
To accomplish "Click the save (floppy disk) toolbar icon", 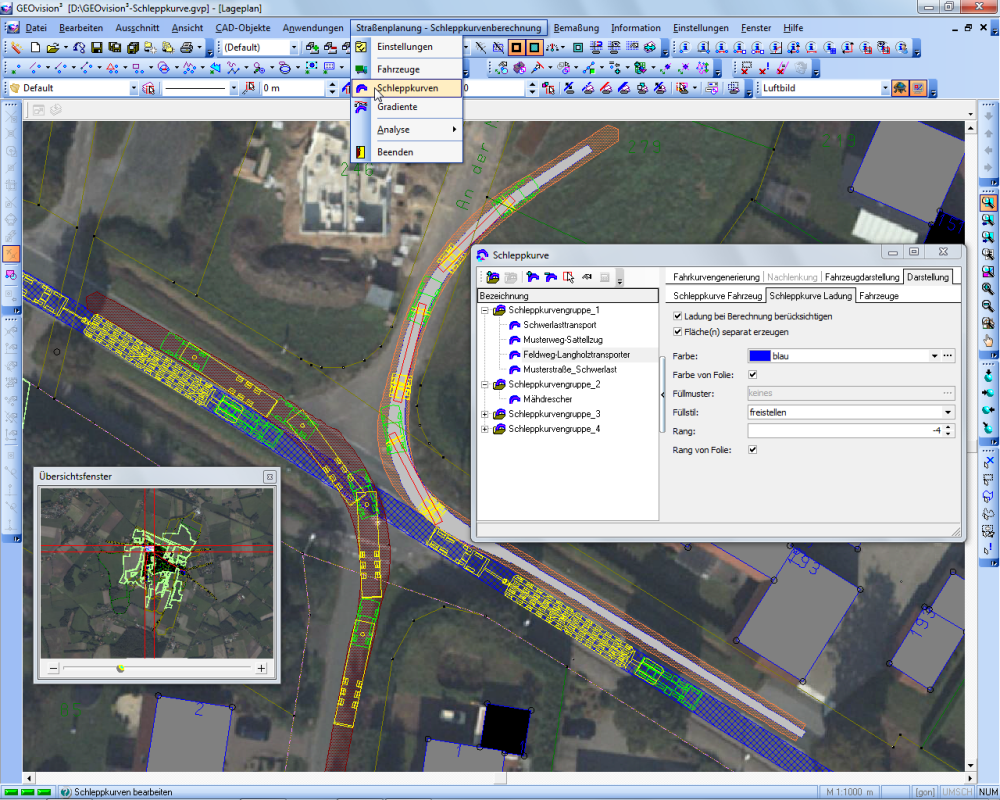I will pos(97,47).
